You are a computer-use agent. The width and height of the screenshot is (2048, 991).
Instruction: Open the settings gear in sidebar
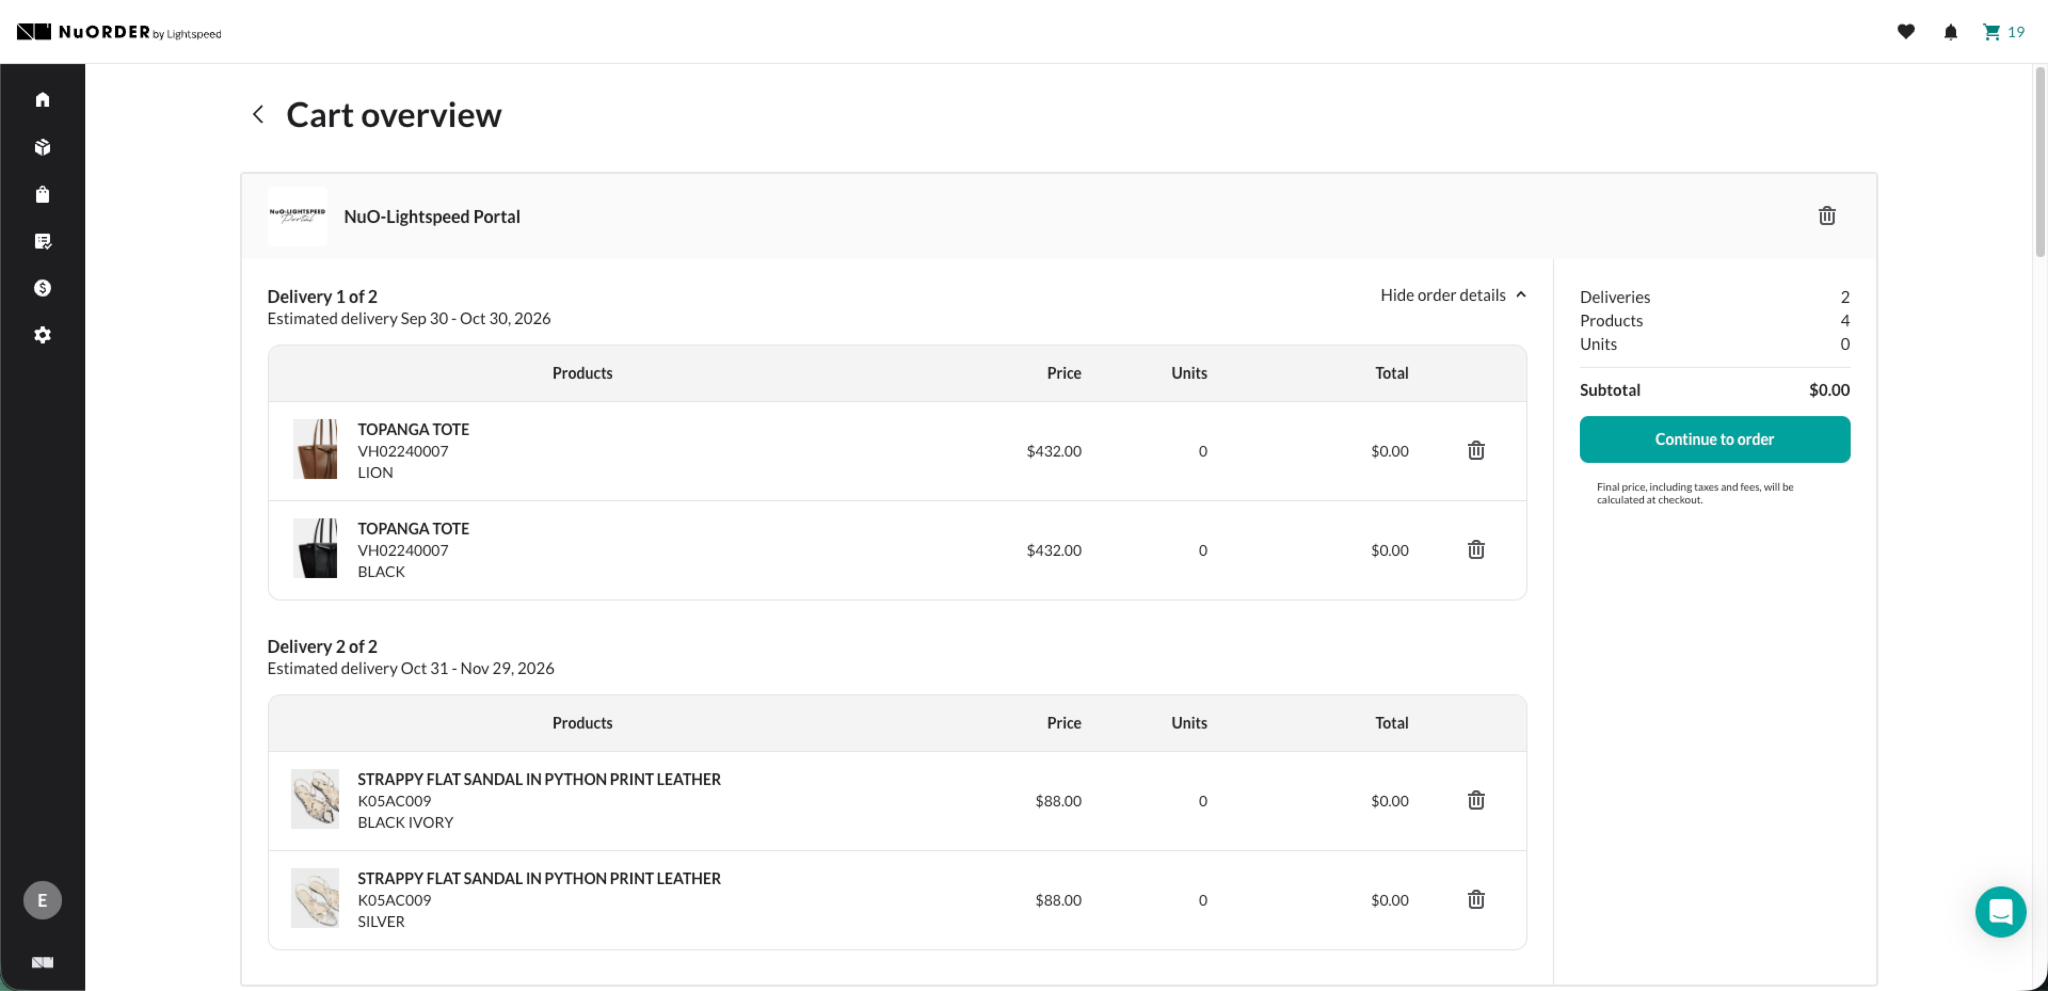tap(42, 335)
